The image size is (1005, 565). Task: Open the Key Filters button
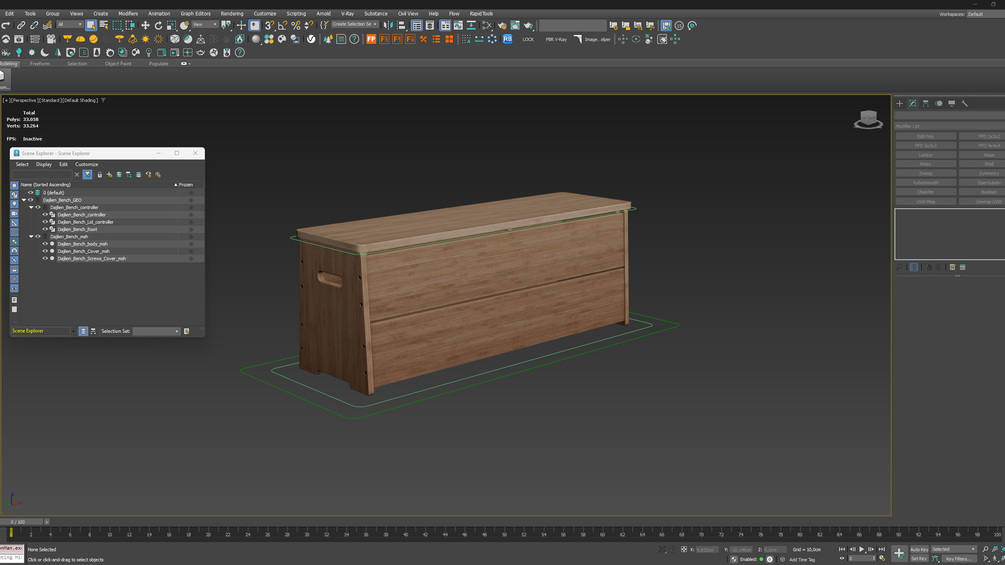[958, 559]
